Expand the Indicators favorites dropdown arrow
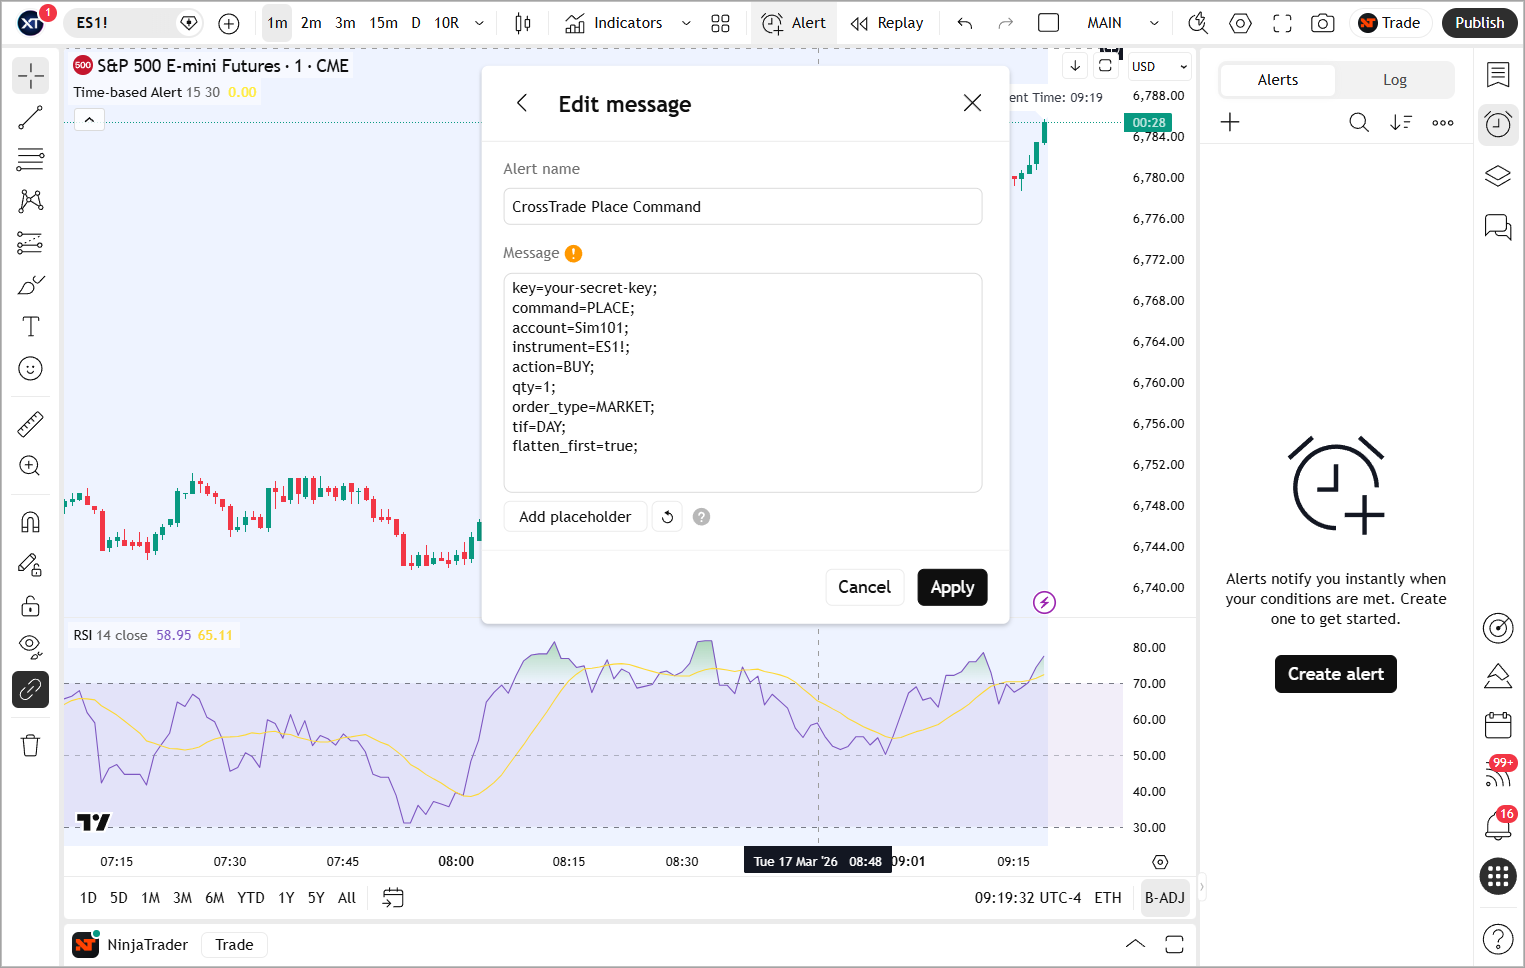The width and height of the screenshot is (1525, 968). point(686,23)
